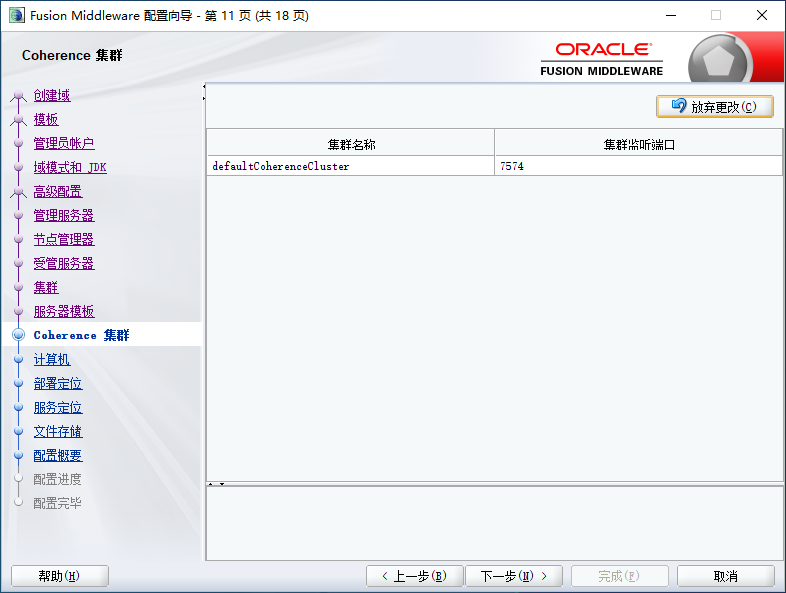Click the step bullet beside 配置概要
786x593 pixels.
[19, 455]
